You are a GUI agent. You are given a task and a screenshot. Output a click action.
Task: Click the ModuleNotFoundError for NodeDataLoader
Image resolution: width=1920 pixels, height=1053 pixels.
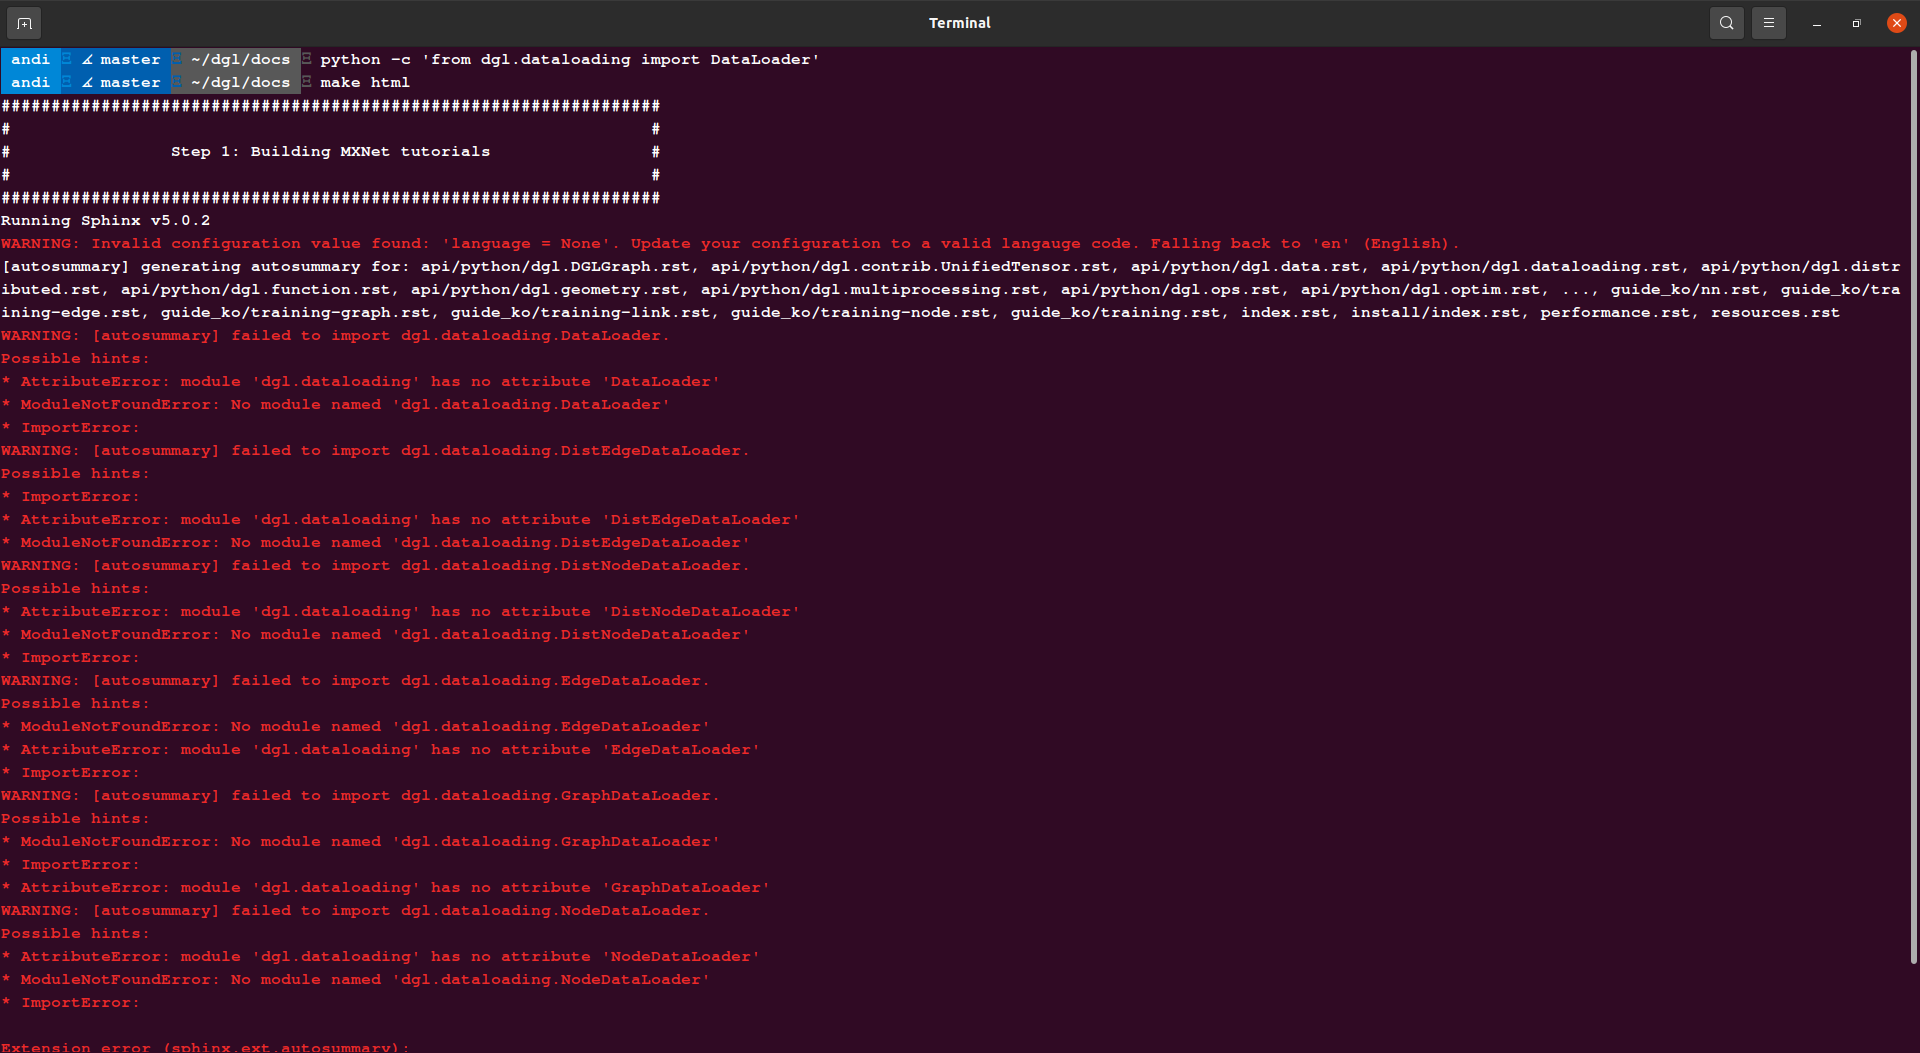point(355,979)
